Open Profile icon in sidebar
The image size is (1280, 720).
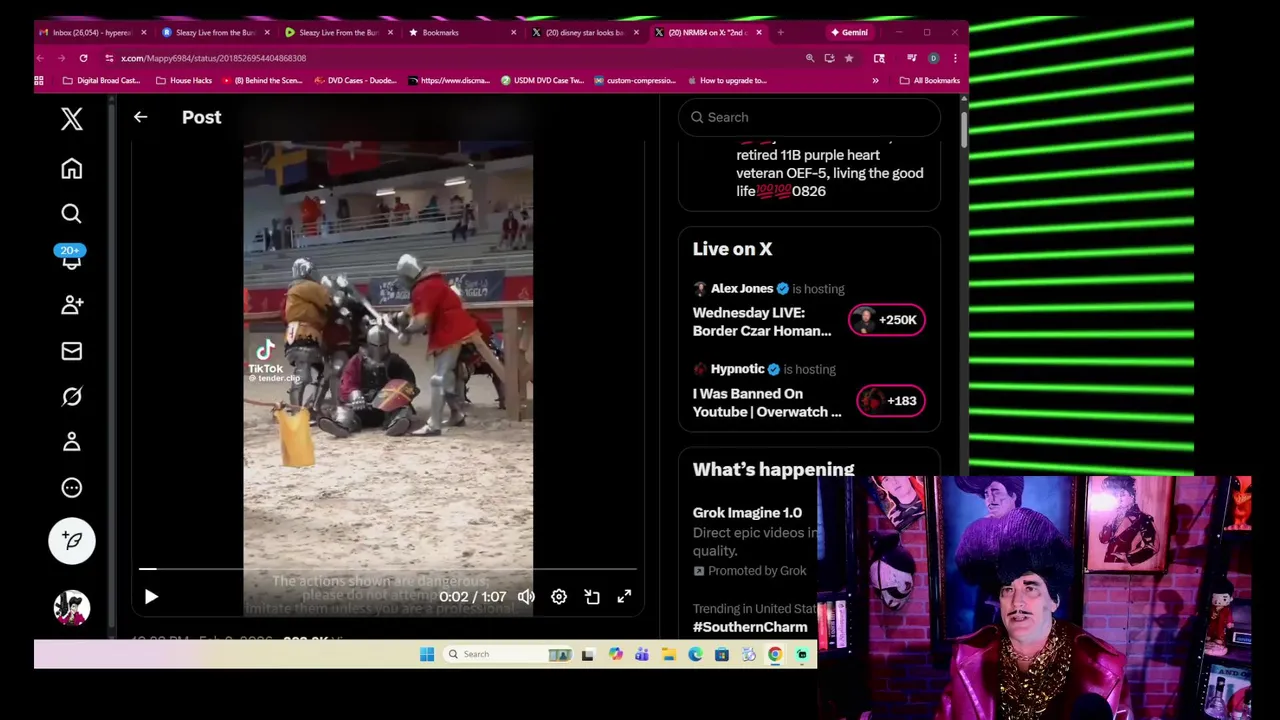(x=71, y=442)
